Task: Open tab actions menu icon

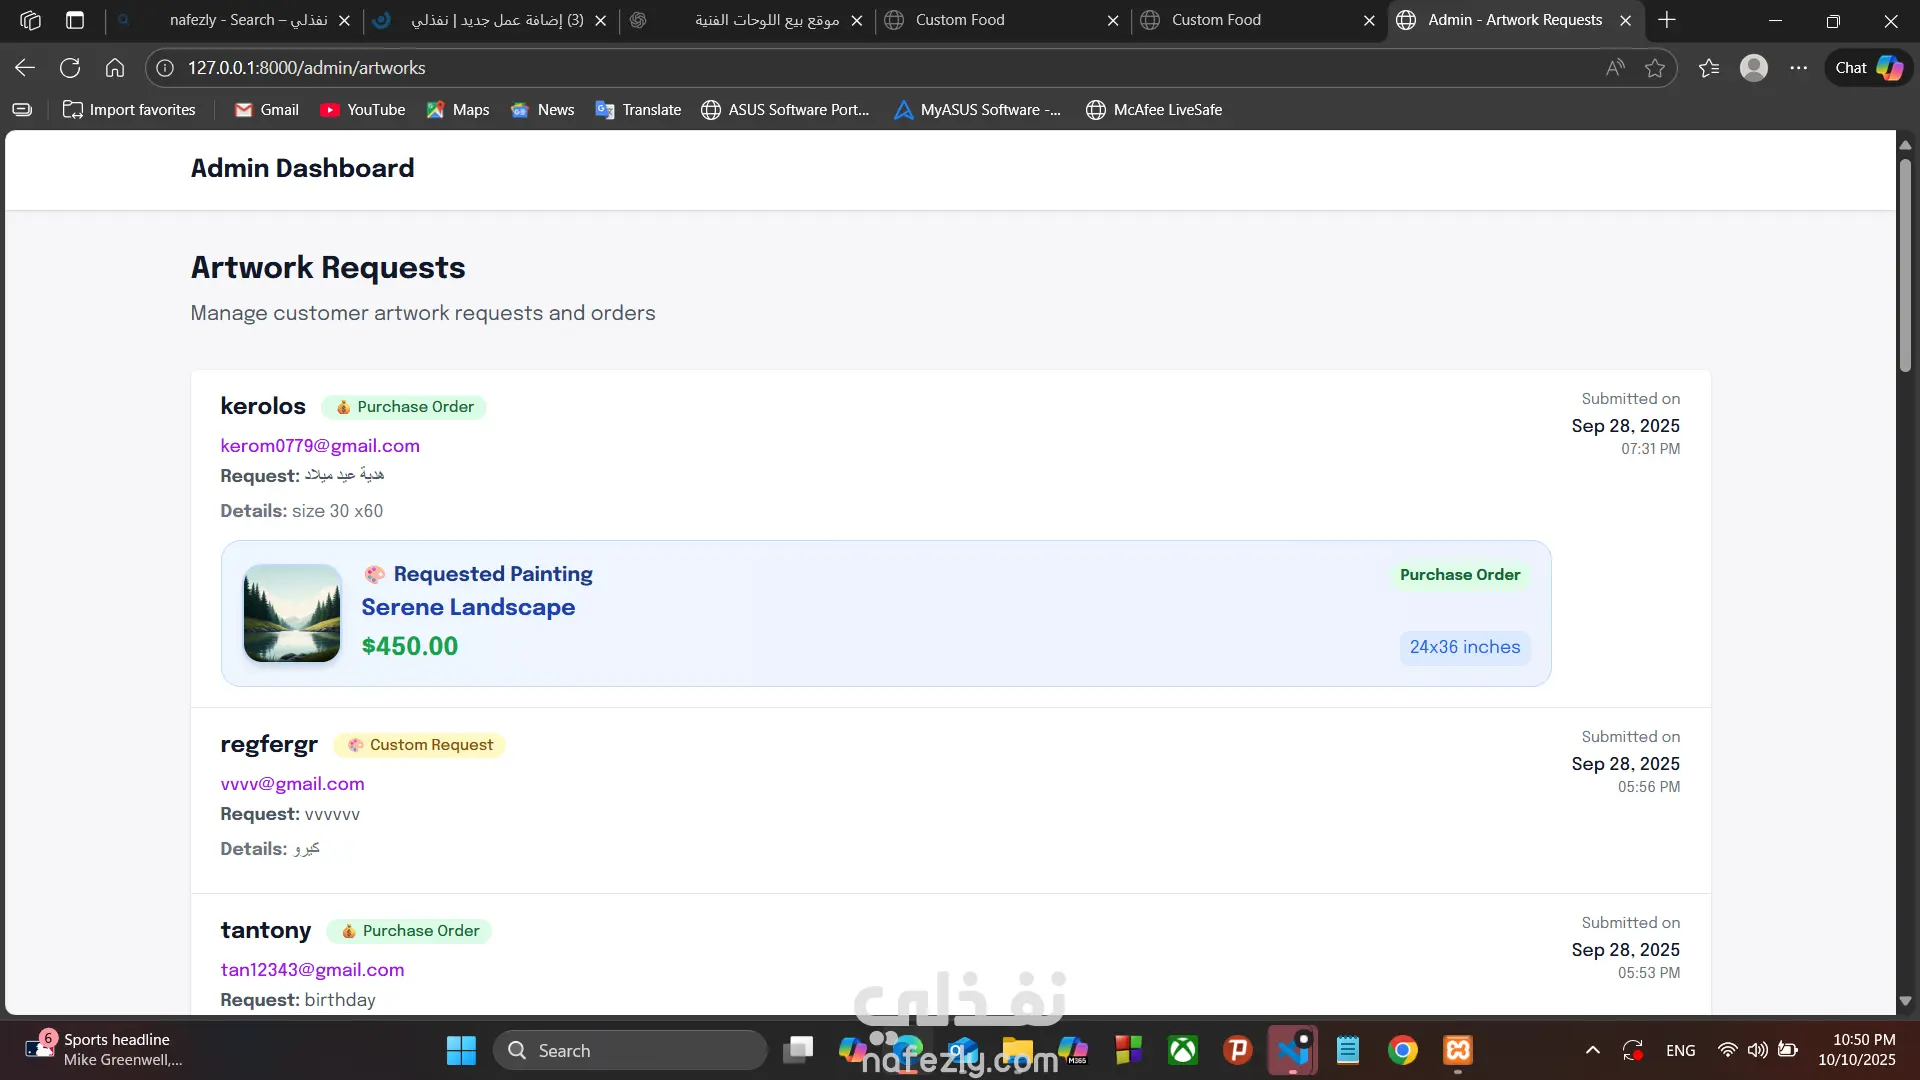Action: coord(75,20)
